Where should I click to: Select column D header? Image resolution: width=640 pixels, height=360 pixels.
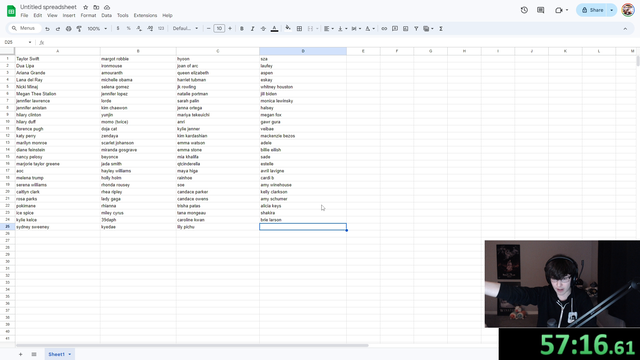click(x=303, y=51)
